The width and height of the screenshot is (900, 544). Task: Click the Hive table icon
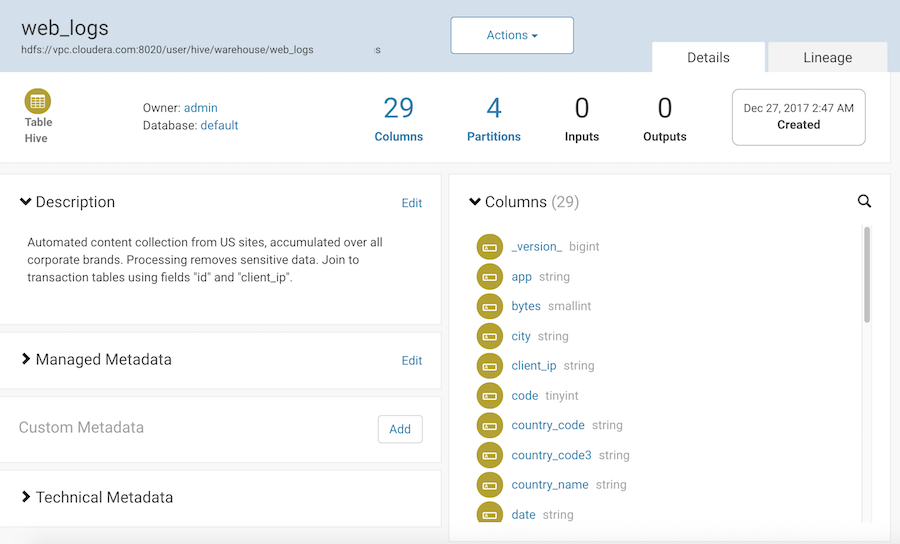(x=38, y=101)
